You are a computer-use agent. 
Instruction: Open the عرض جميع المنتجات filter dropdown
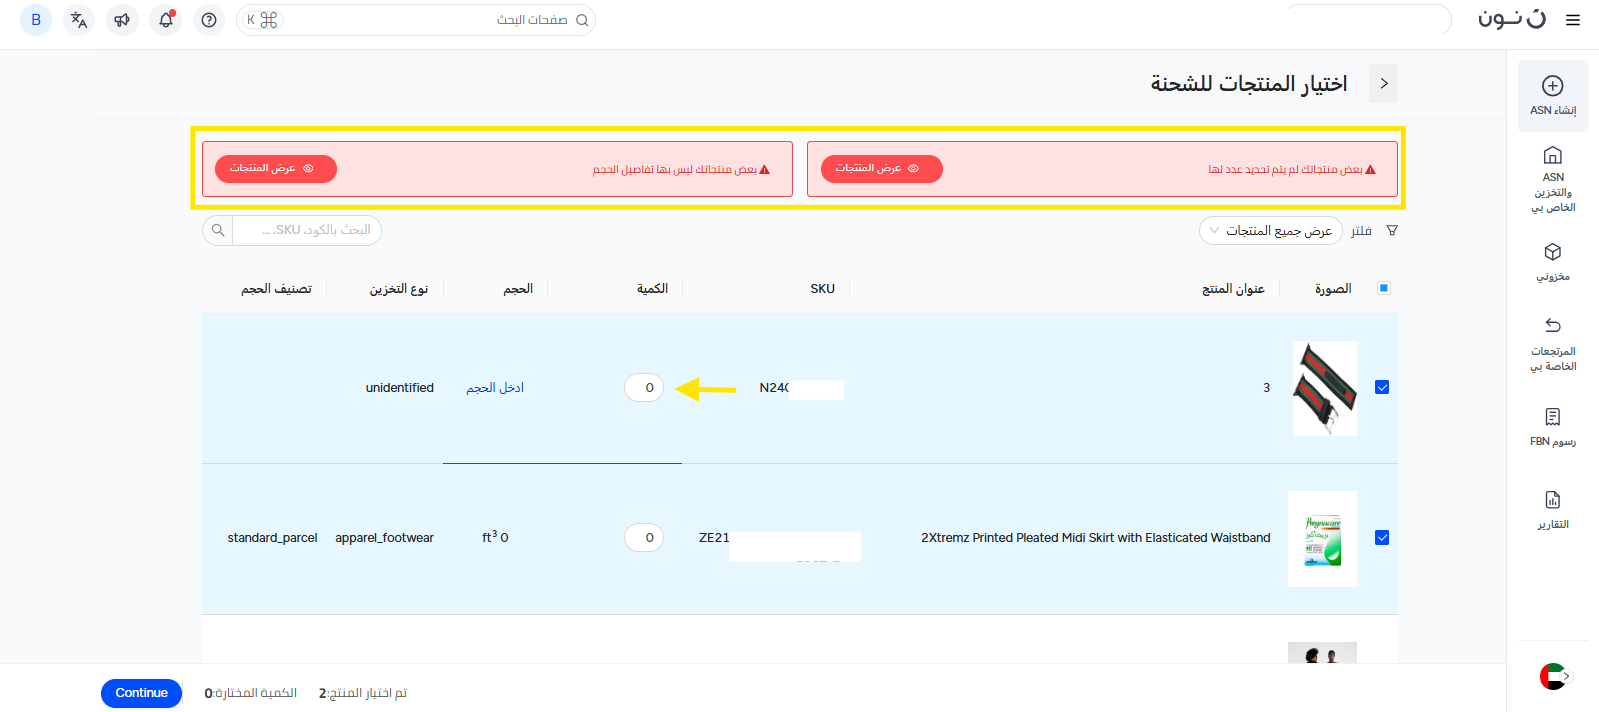1271,231
